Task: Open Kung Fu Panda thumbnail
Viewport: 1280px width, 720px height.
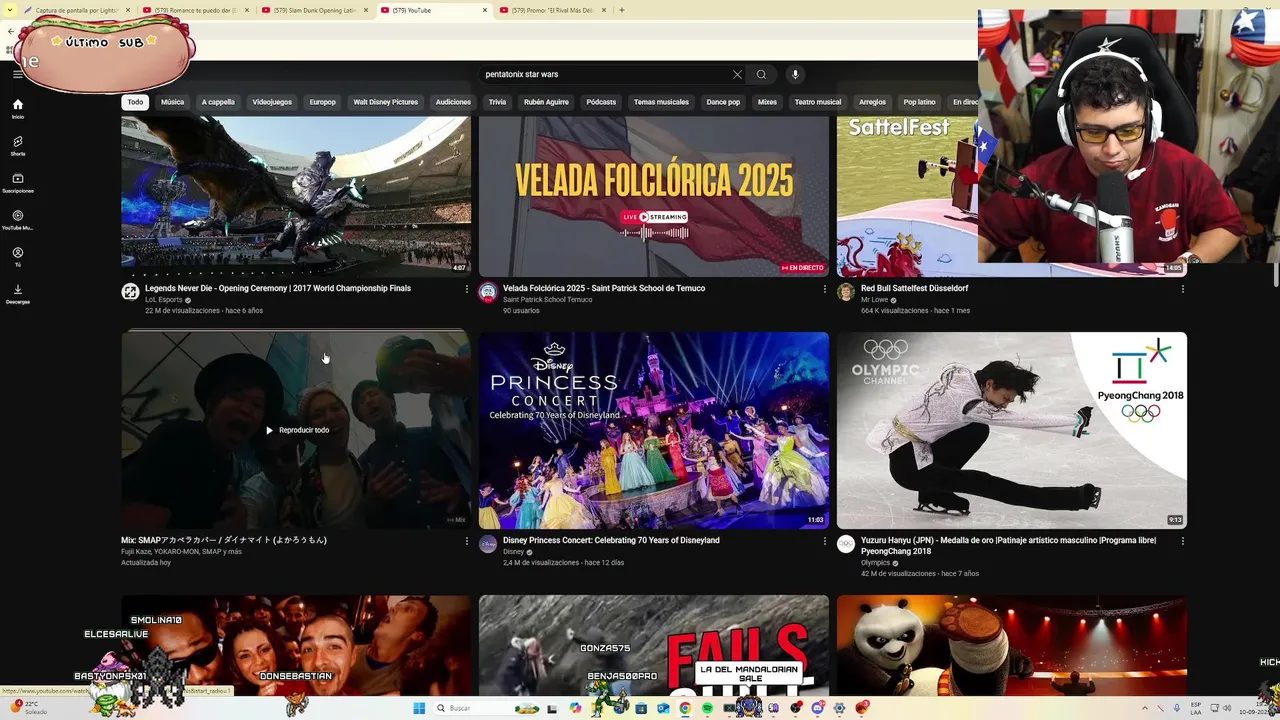Action: click(1012, 645)
